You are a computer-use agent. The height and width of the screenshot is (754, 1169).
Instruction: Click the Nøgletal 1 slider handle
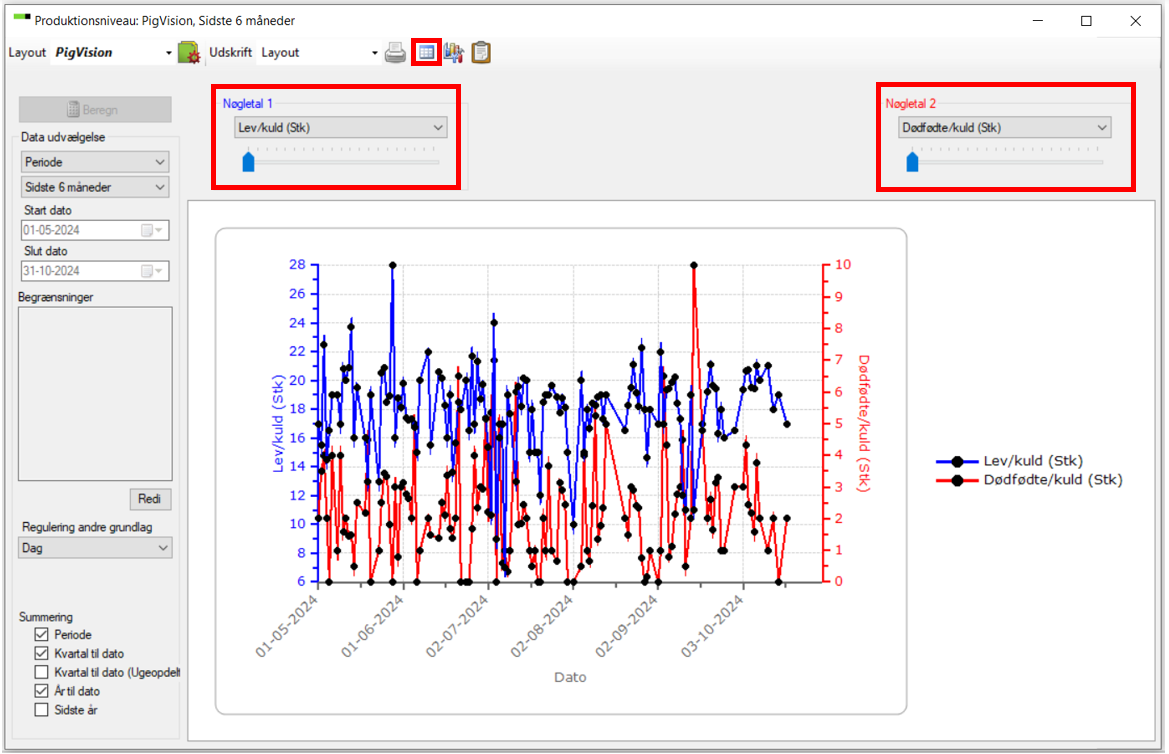249,161
